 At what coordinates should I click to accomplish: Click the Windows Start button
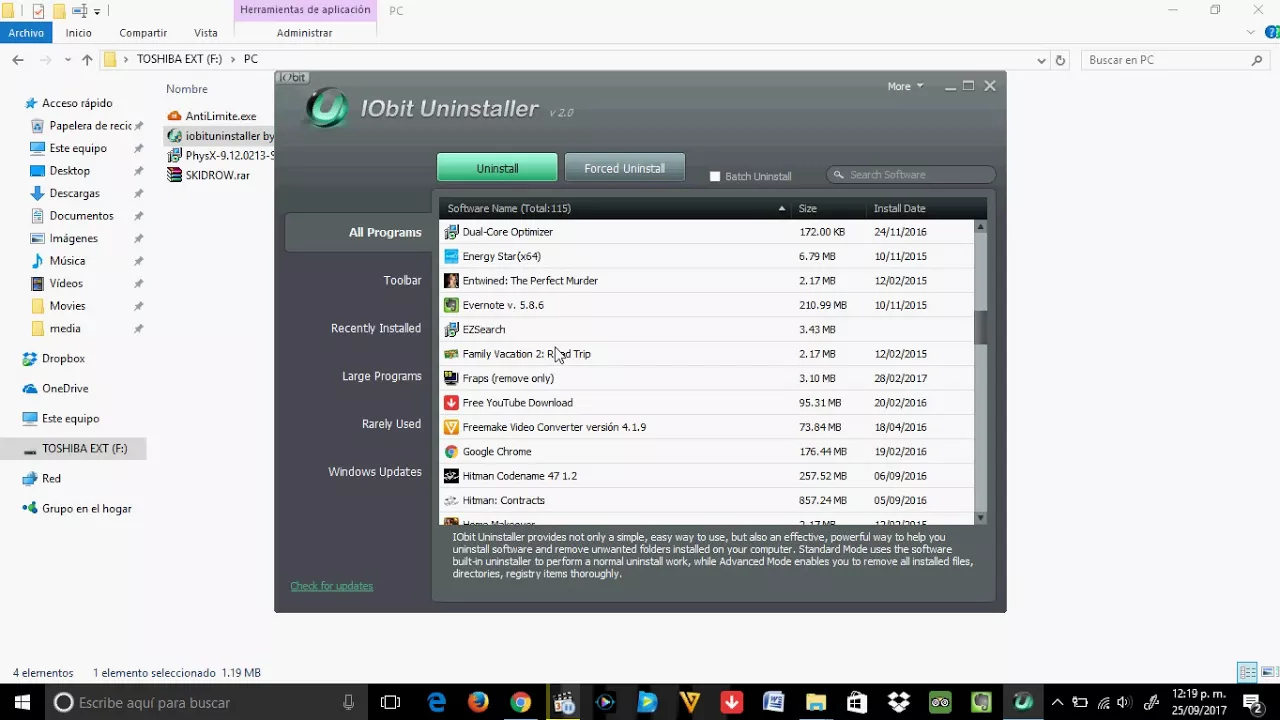click(x=22, y=702)
